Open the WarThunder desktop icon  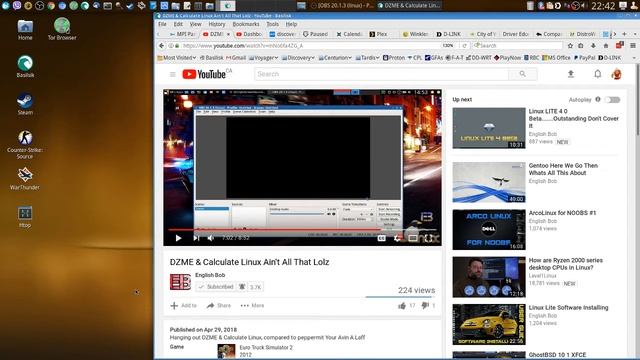[25, 179]
